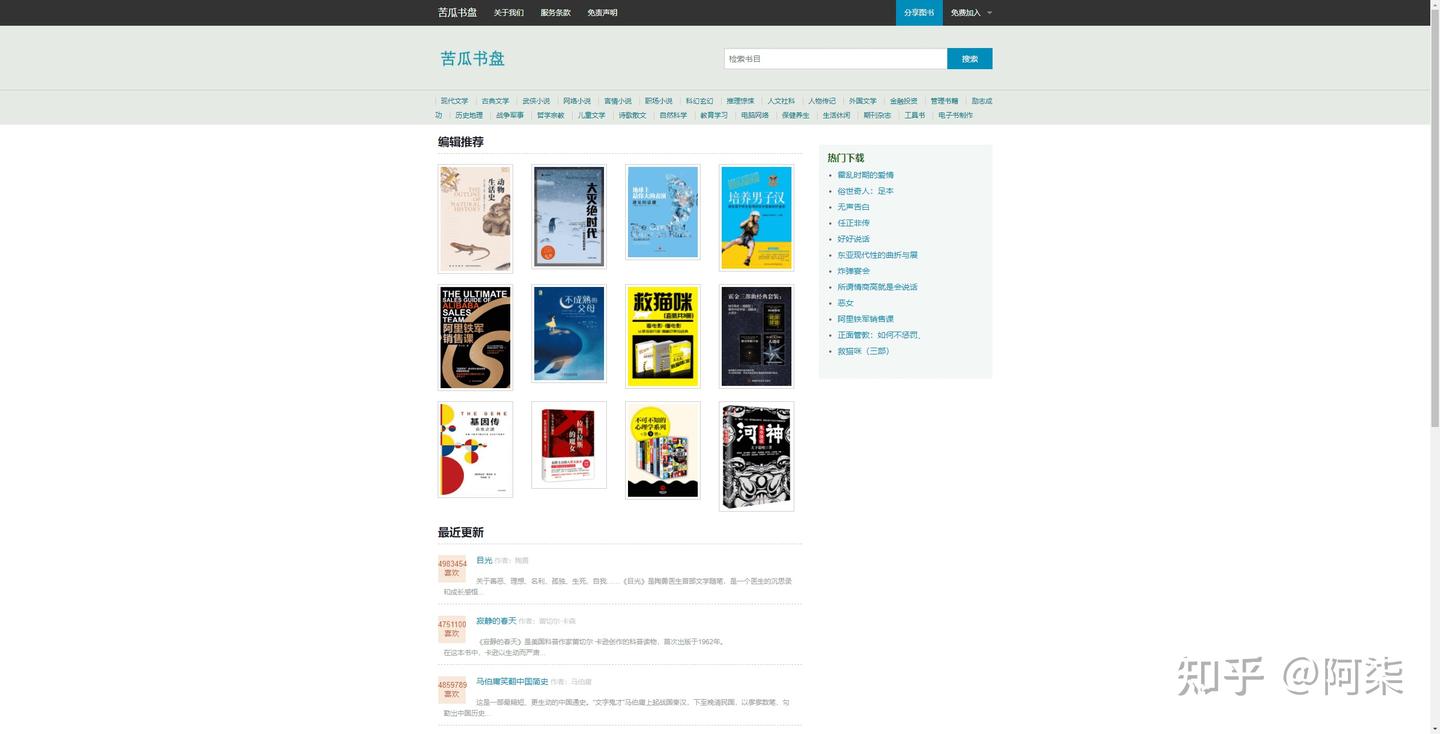Open hot download 任正非传
This screenshot has height=734, width=1440.
click(x=854, y=223)
